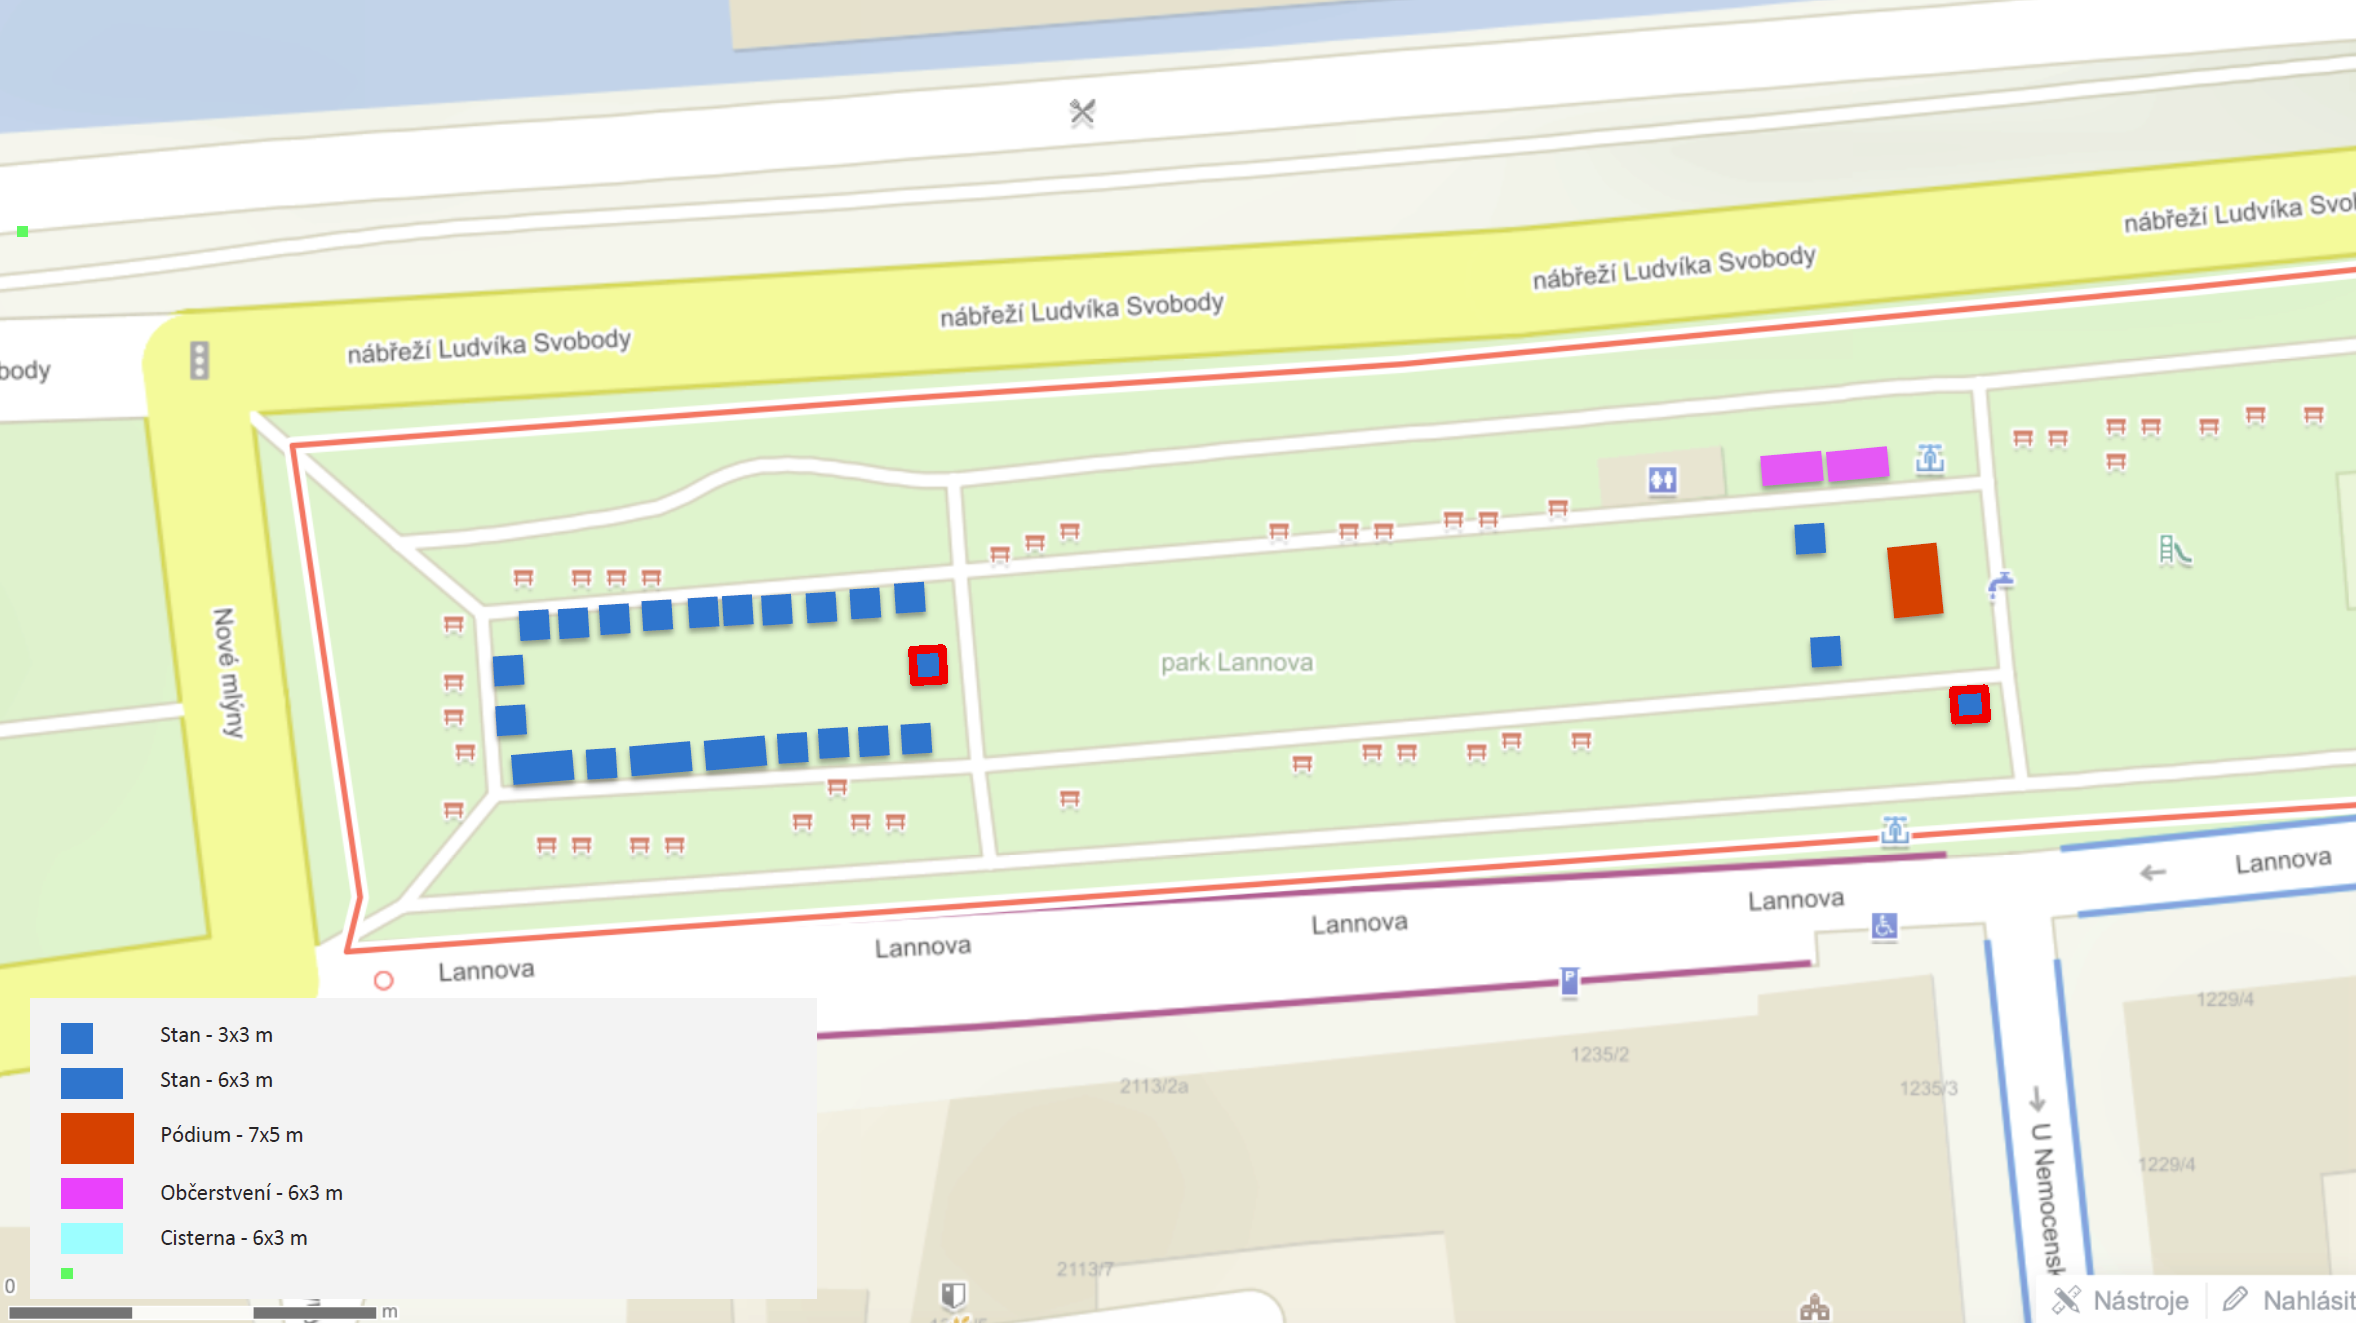Screen dimensions: 2356x1323
Task: Click the parking P icon
Action: [1569, 980]
